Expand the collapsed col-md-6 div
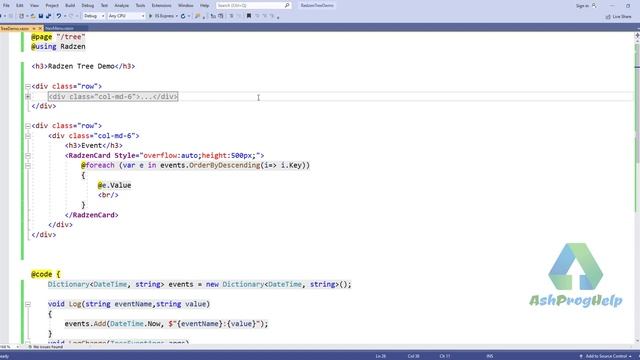 (x=28, y=96)
